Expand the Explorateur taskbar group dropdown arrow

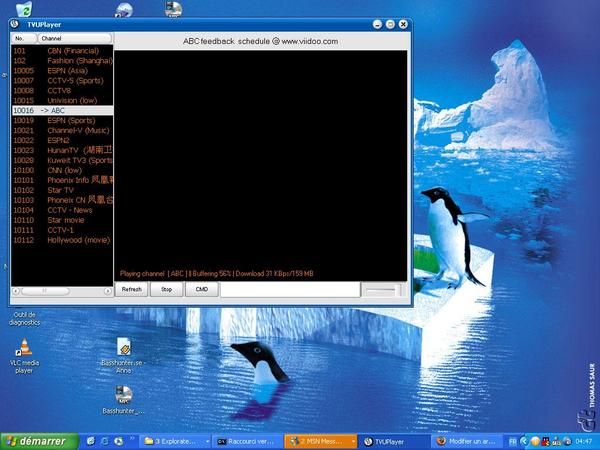tap(207, 442)
